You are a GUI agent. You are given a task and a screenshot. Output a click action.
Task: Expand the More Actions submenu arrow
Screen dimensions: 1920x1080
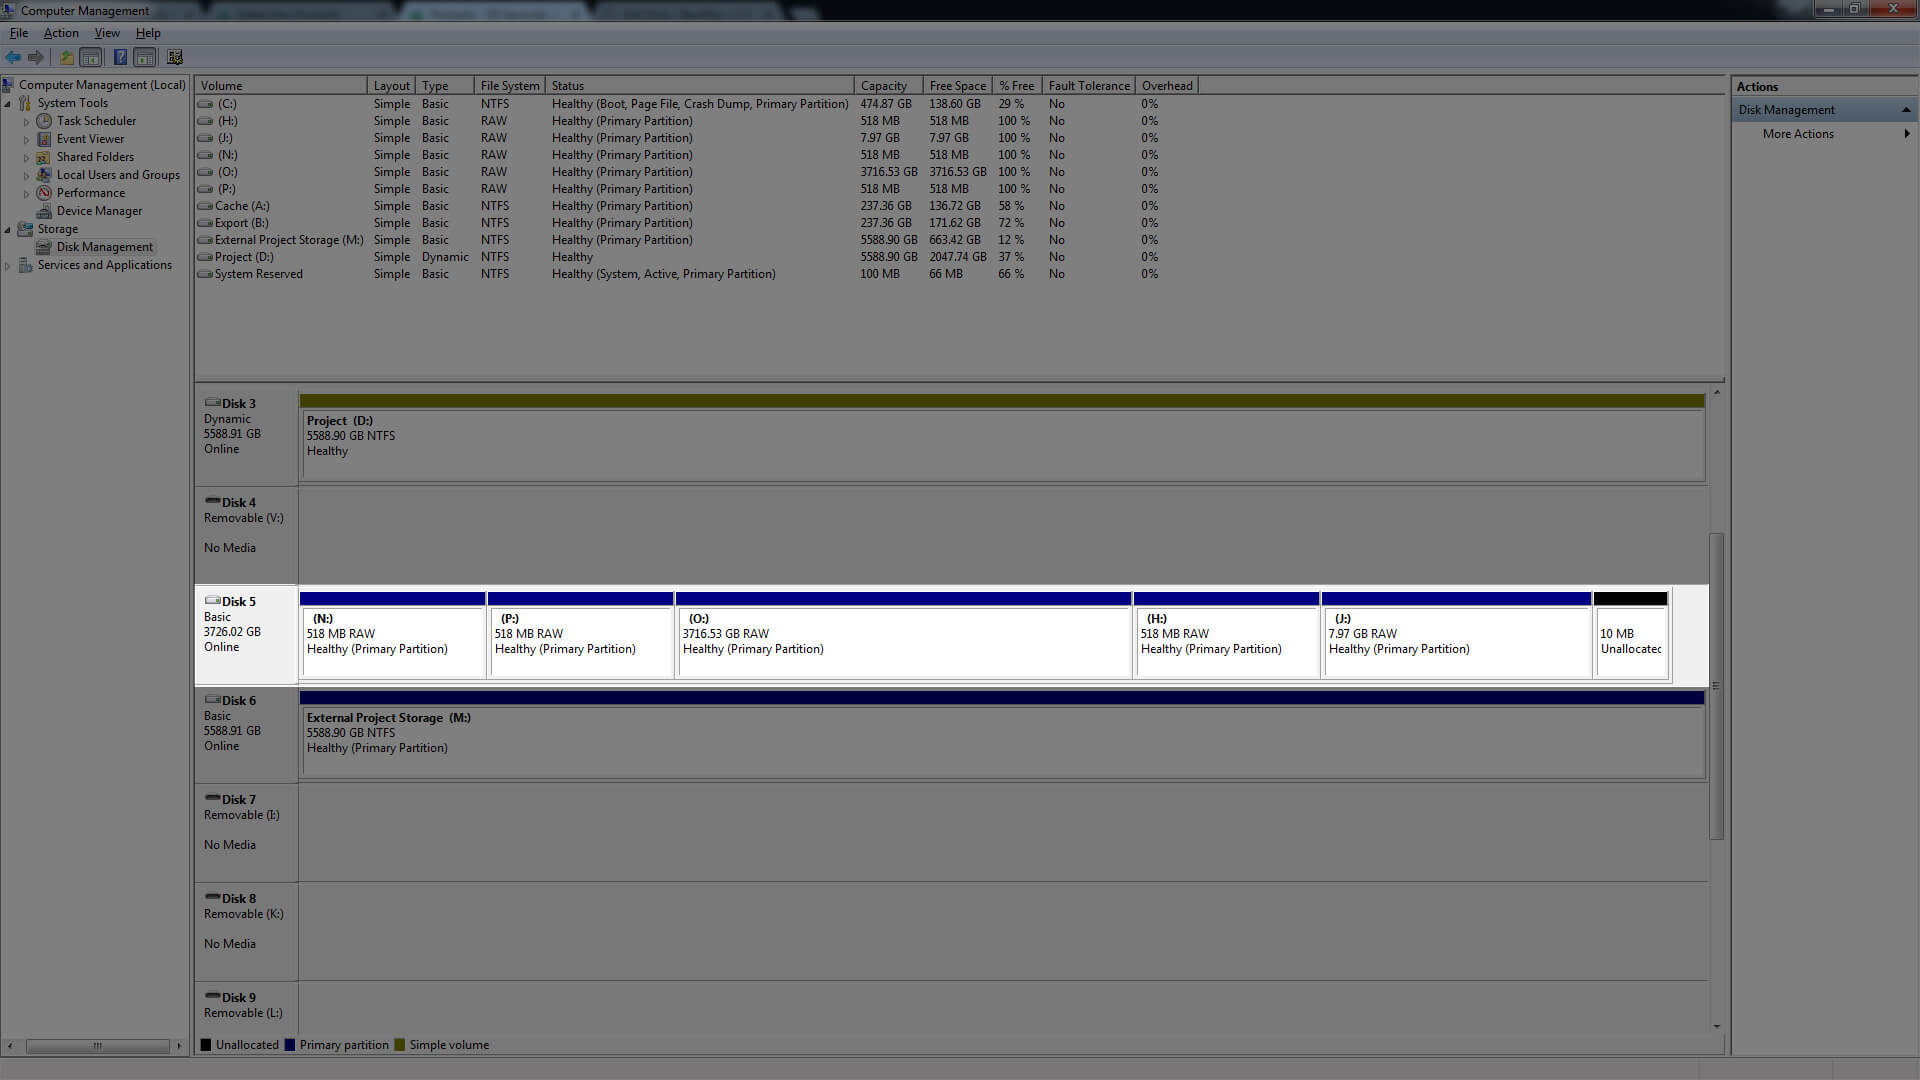tap(1906, 134)
